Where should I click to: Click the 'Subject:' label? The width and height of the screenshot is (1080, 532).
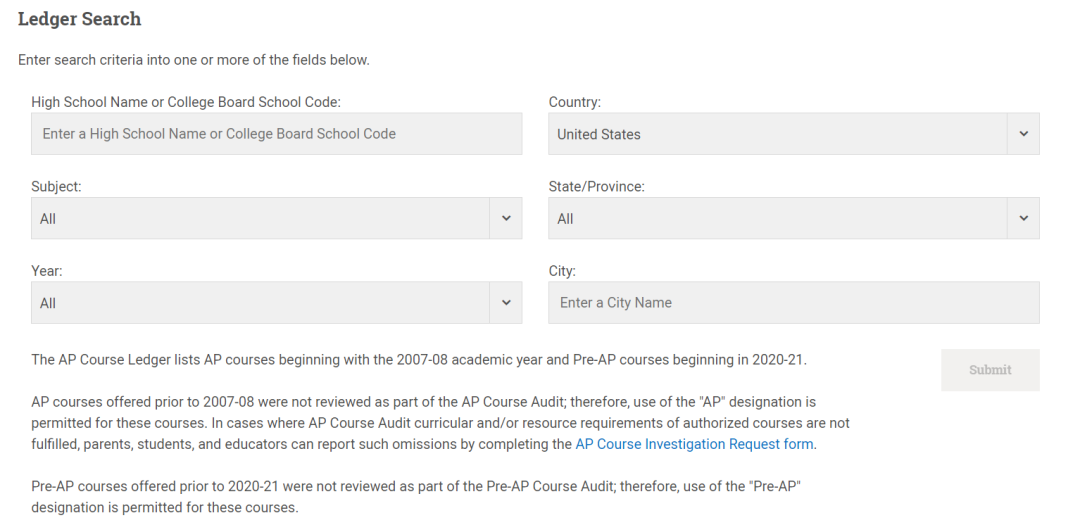(56, 187)
